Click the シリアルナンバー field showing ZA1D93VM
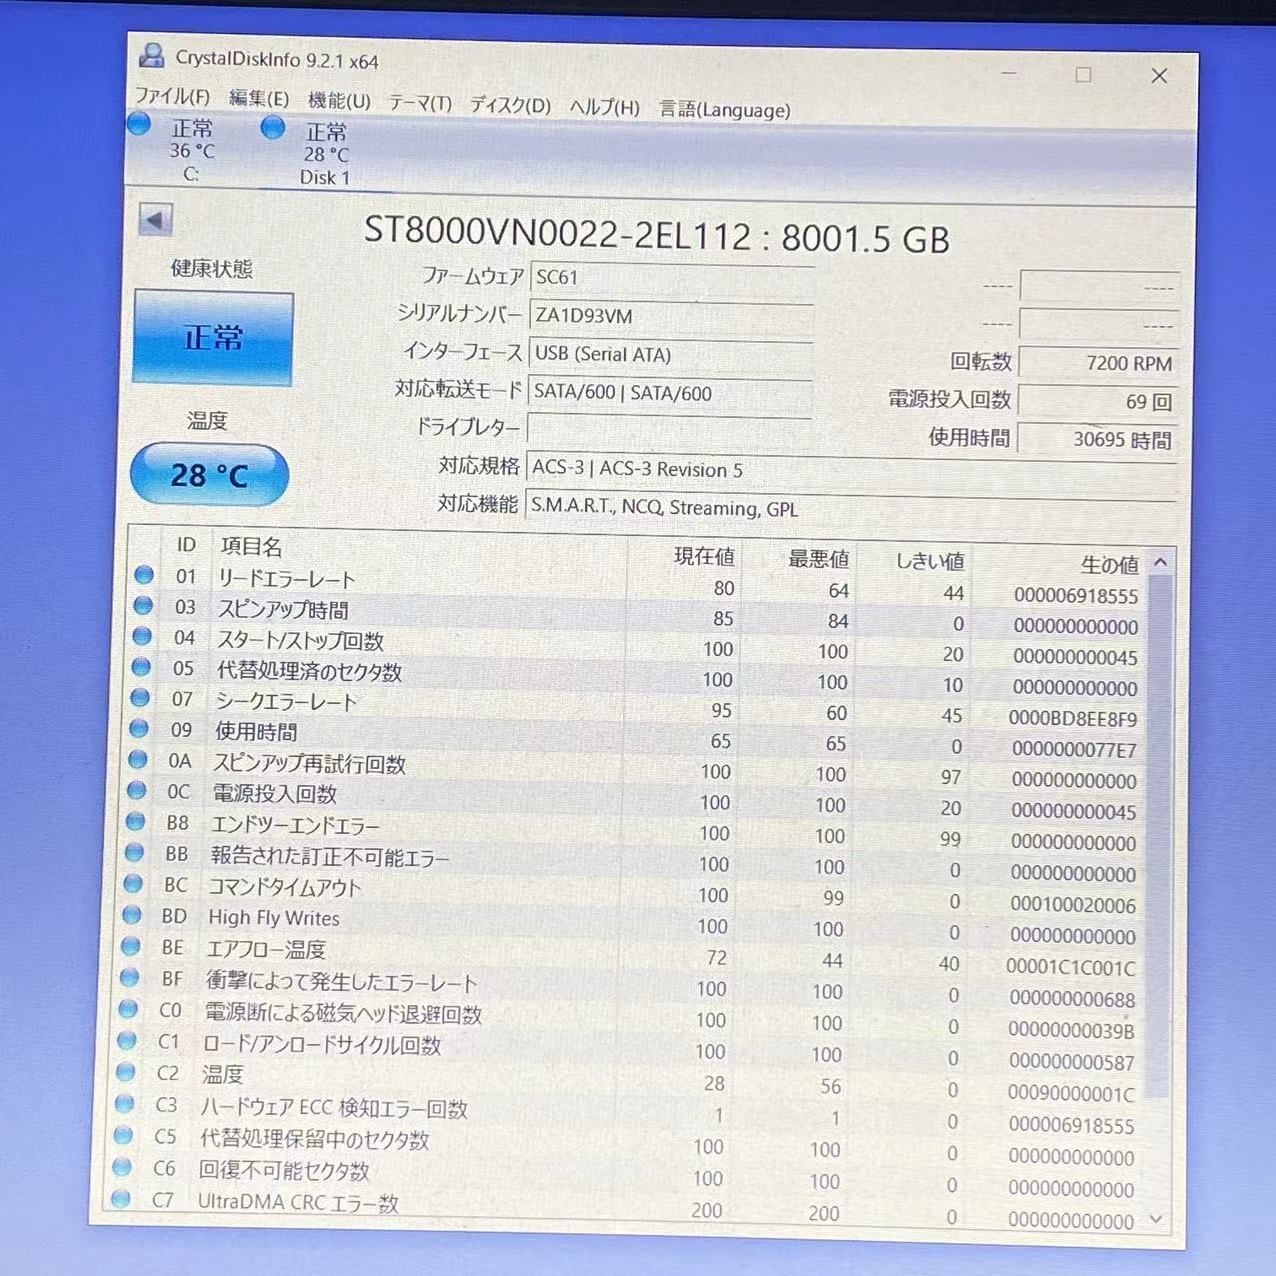Screen dimensions: 1276x1276 coord(672,315)
